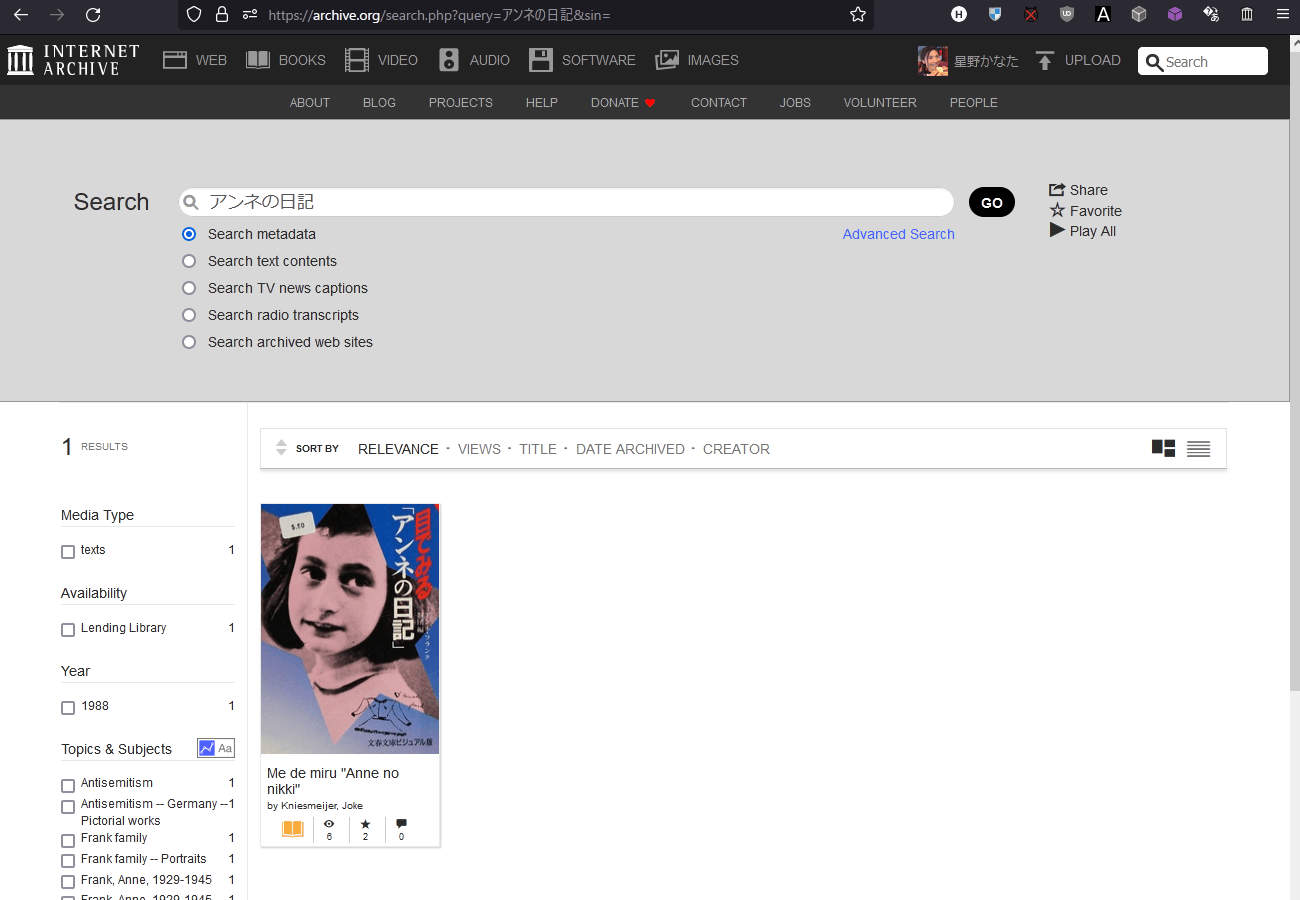Open uBlock Origin extension icon
The width and height of the screenshot is (1300, 900).
[x=1067, y=14]
